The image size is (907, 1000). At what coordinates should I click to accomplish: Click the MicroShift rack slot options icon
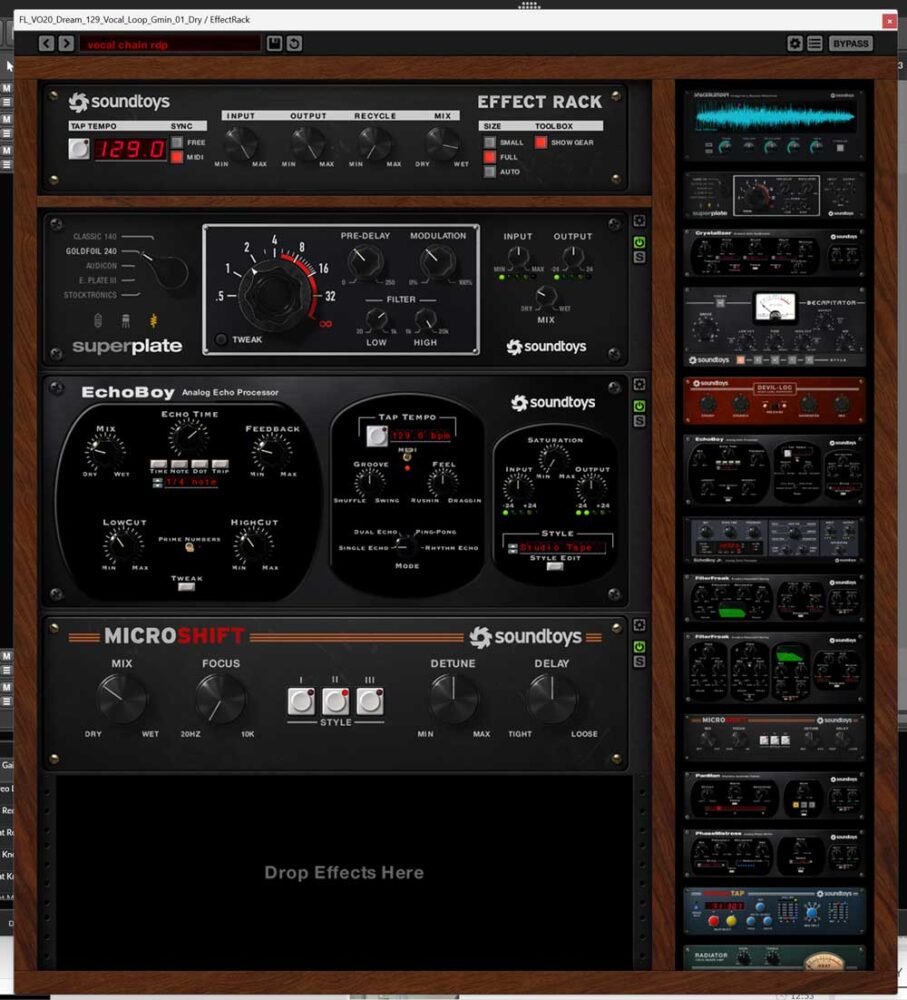point(639,625)
